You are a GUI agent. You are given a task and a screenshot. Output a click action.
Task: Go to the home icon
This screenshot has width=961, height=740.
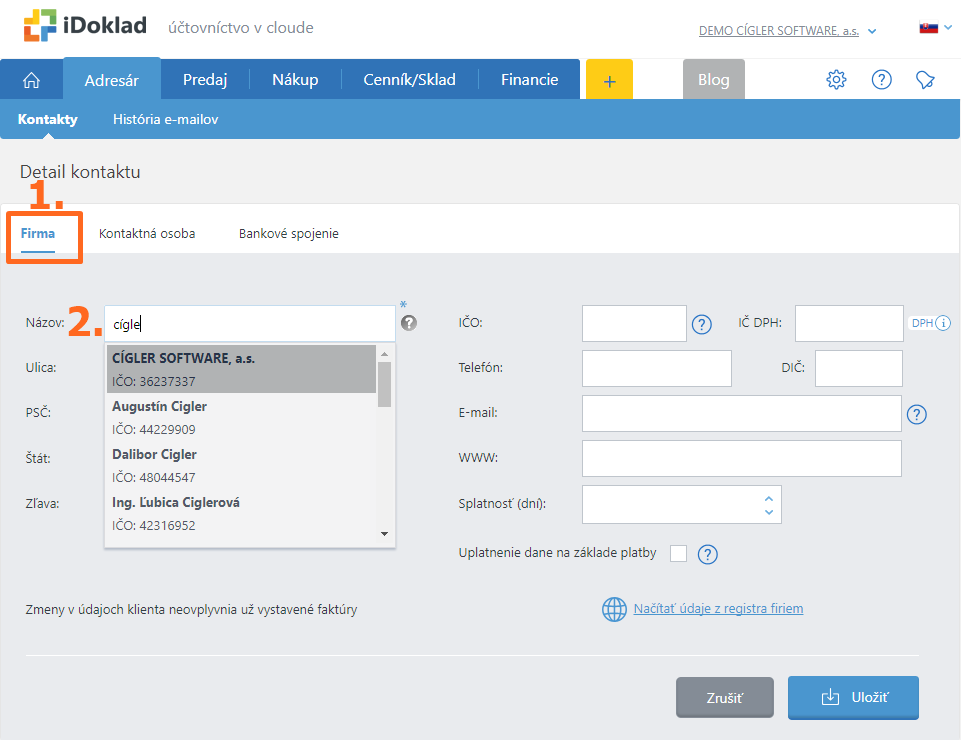pos(31,80)
